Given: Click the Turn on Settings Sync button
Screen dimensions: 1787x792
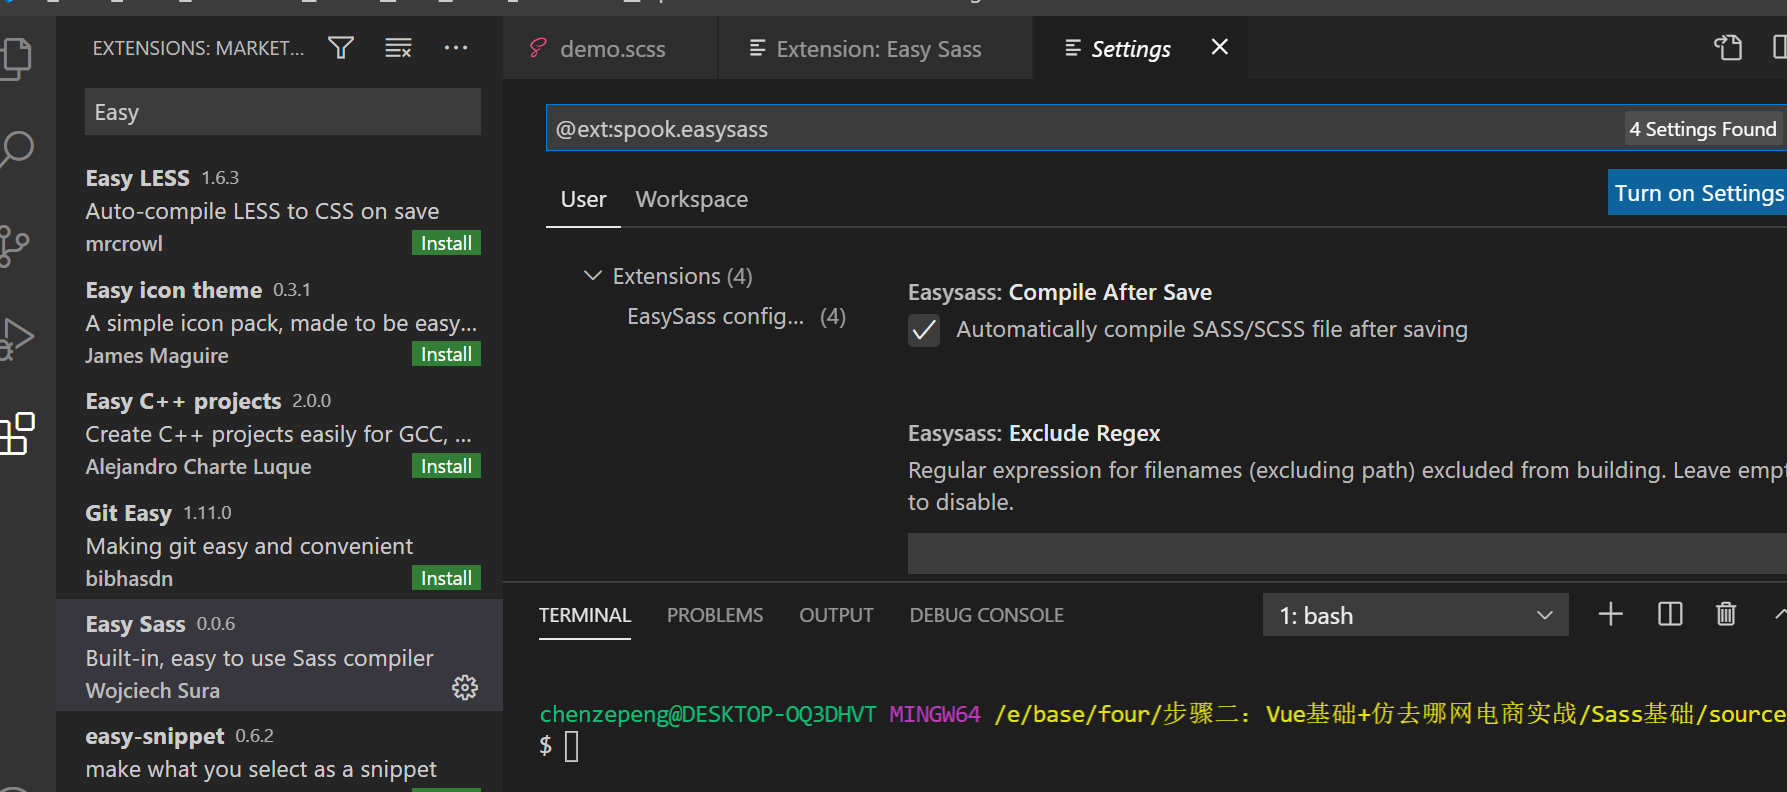Looking at the screenshot, I should [1697, 193].
